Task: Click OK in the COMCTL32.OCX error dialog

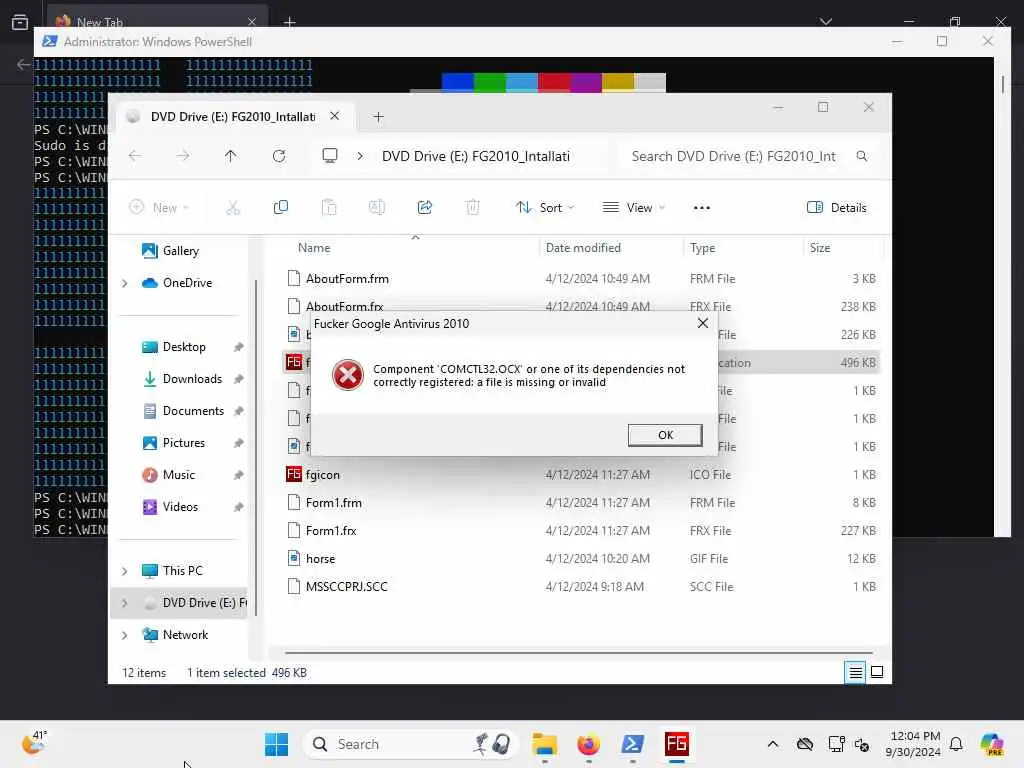Action: coord(665,435)
